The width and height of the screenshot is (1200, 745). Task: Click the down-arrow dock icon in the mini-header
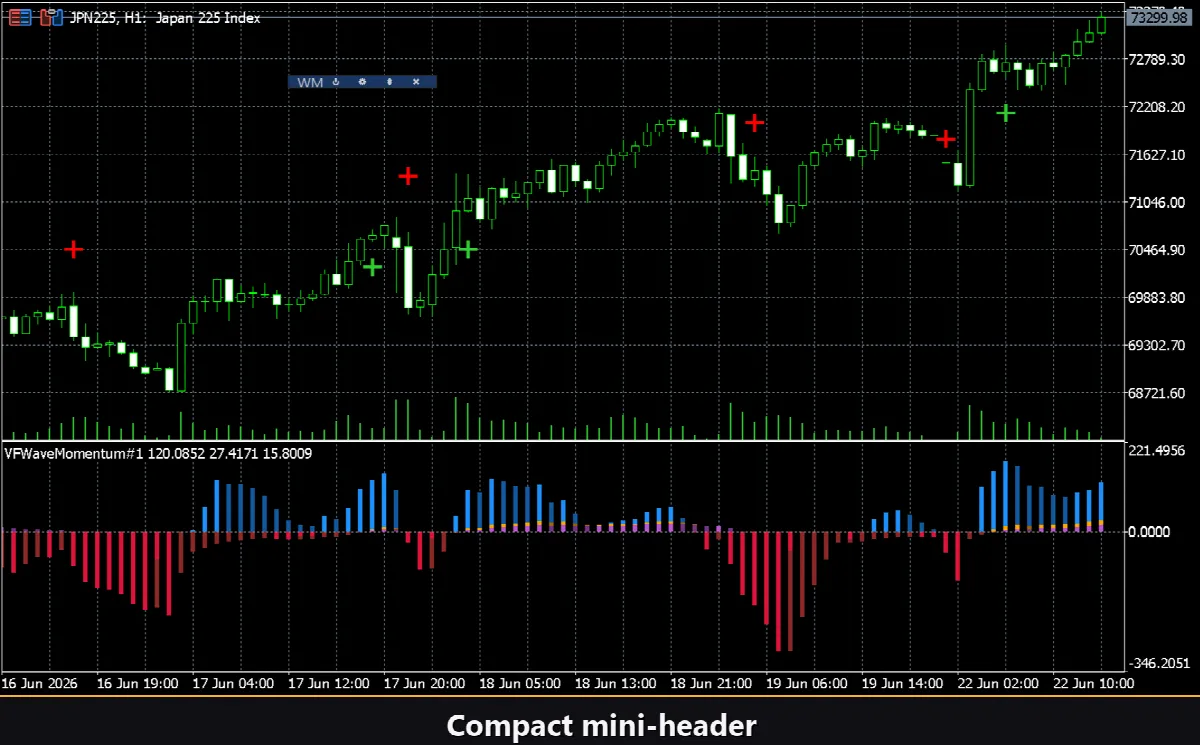[x=337, y=82]
